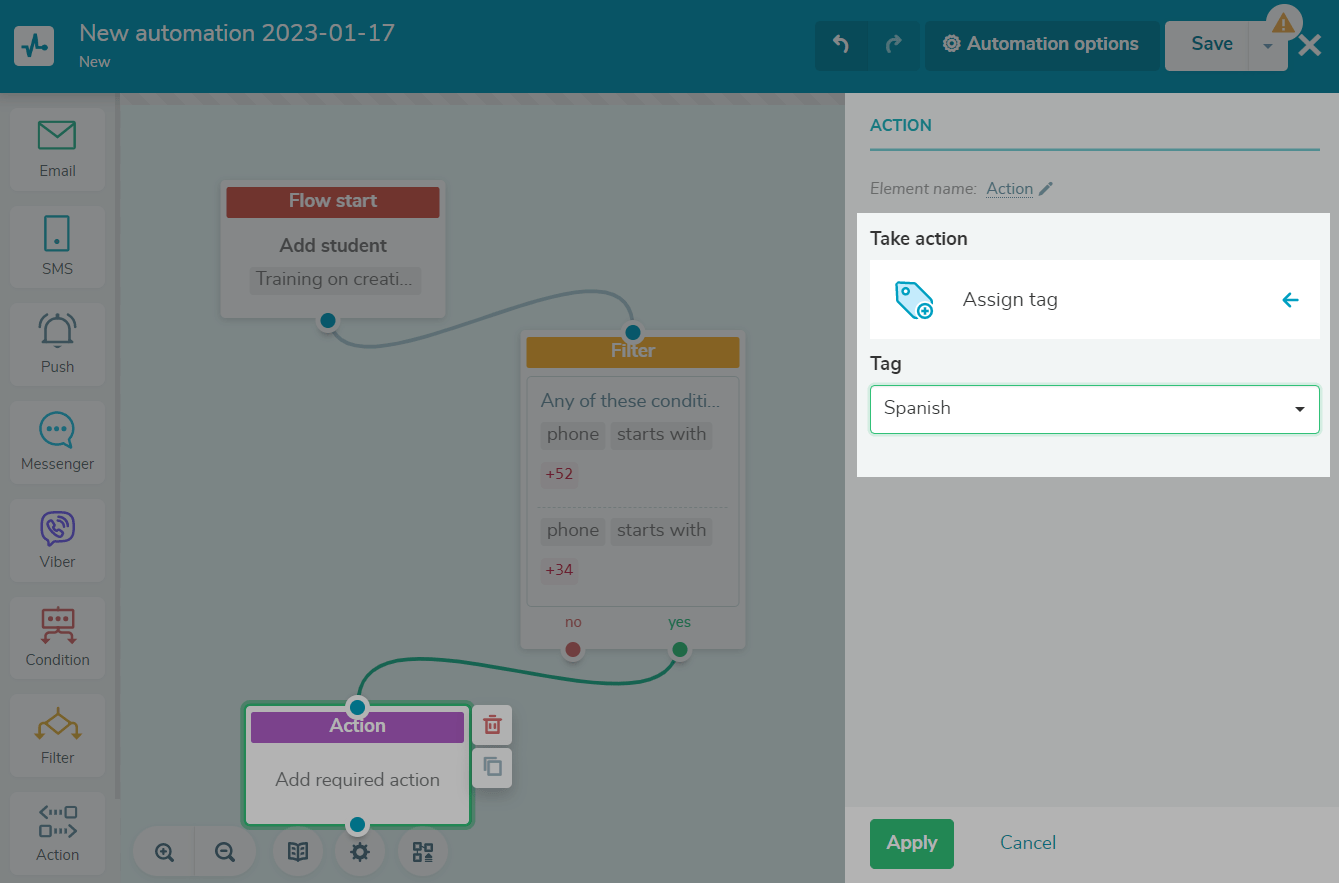Screen dimensions: 1339x883
Task: Click the auto-arrange blocks icon
Action: tap(423, 852)
